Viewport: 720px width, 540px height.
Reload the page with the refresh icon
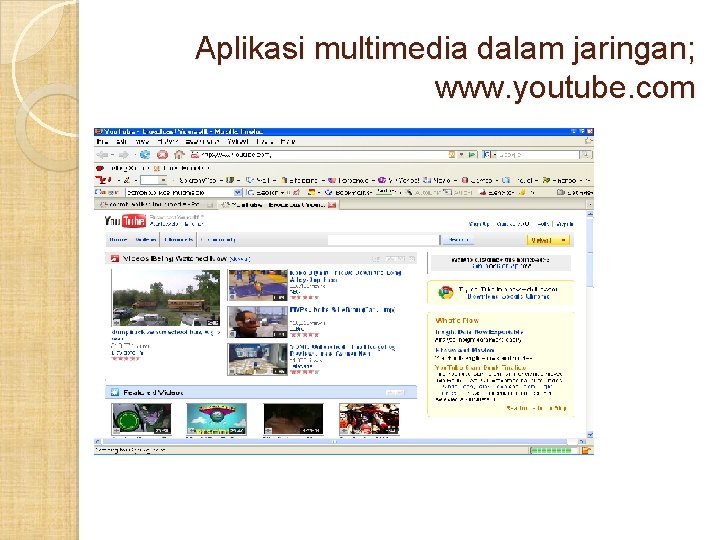(x=145, y=155)
